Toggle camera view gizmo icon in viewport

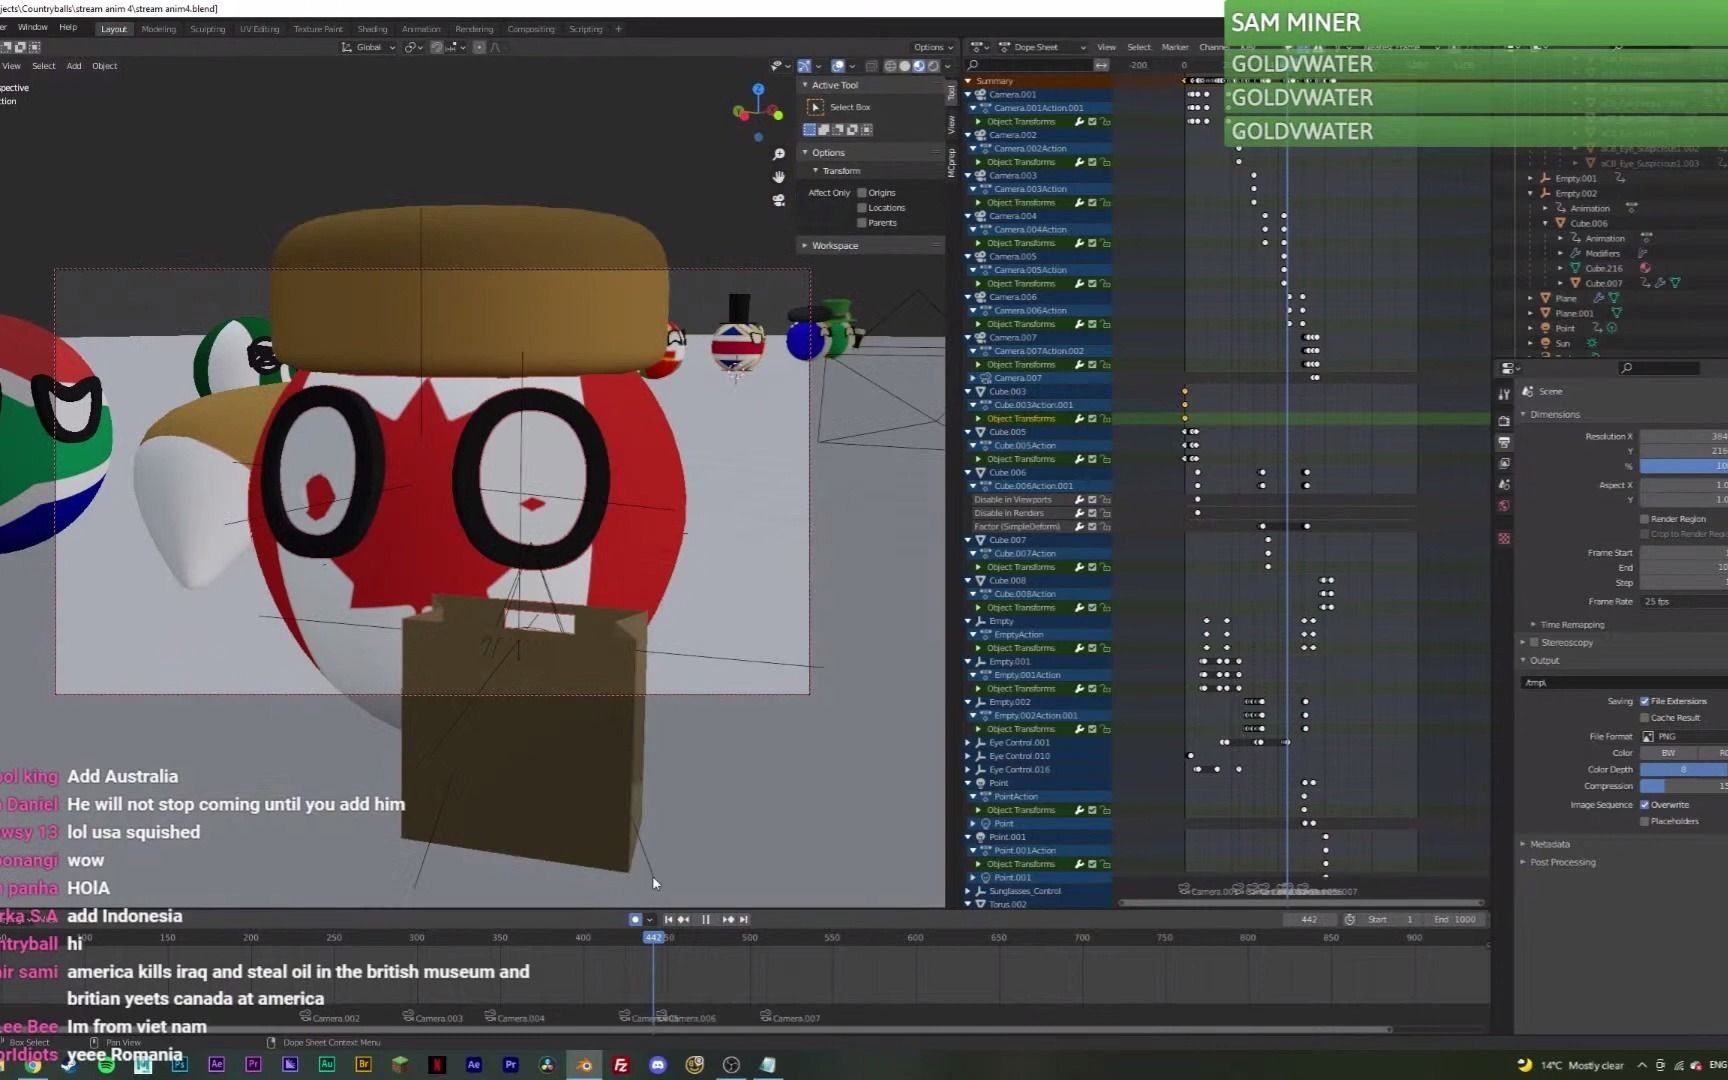coord(779,200)
